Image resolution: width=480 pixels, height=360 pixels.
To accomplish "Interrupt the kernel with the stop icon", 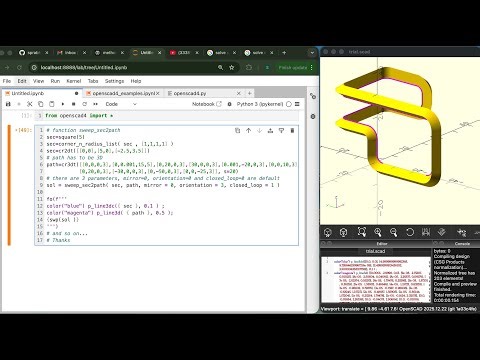I will tap(74, 104).
